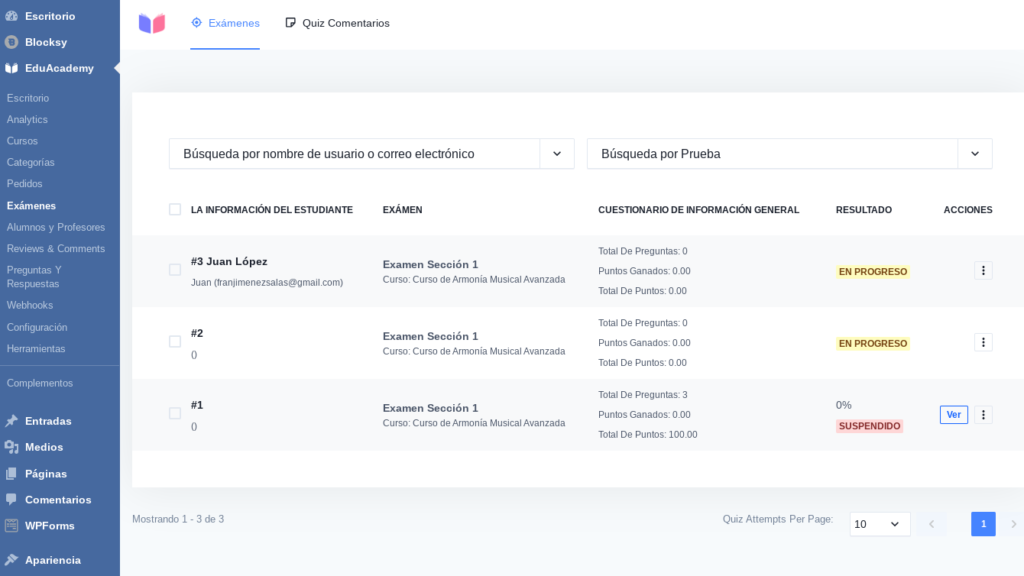This screenshot has width=1024, height=576.
Task: Open three-dot actions menu for attempt #1
Action: pyautogui.click(x=983, y=415)
